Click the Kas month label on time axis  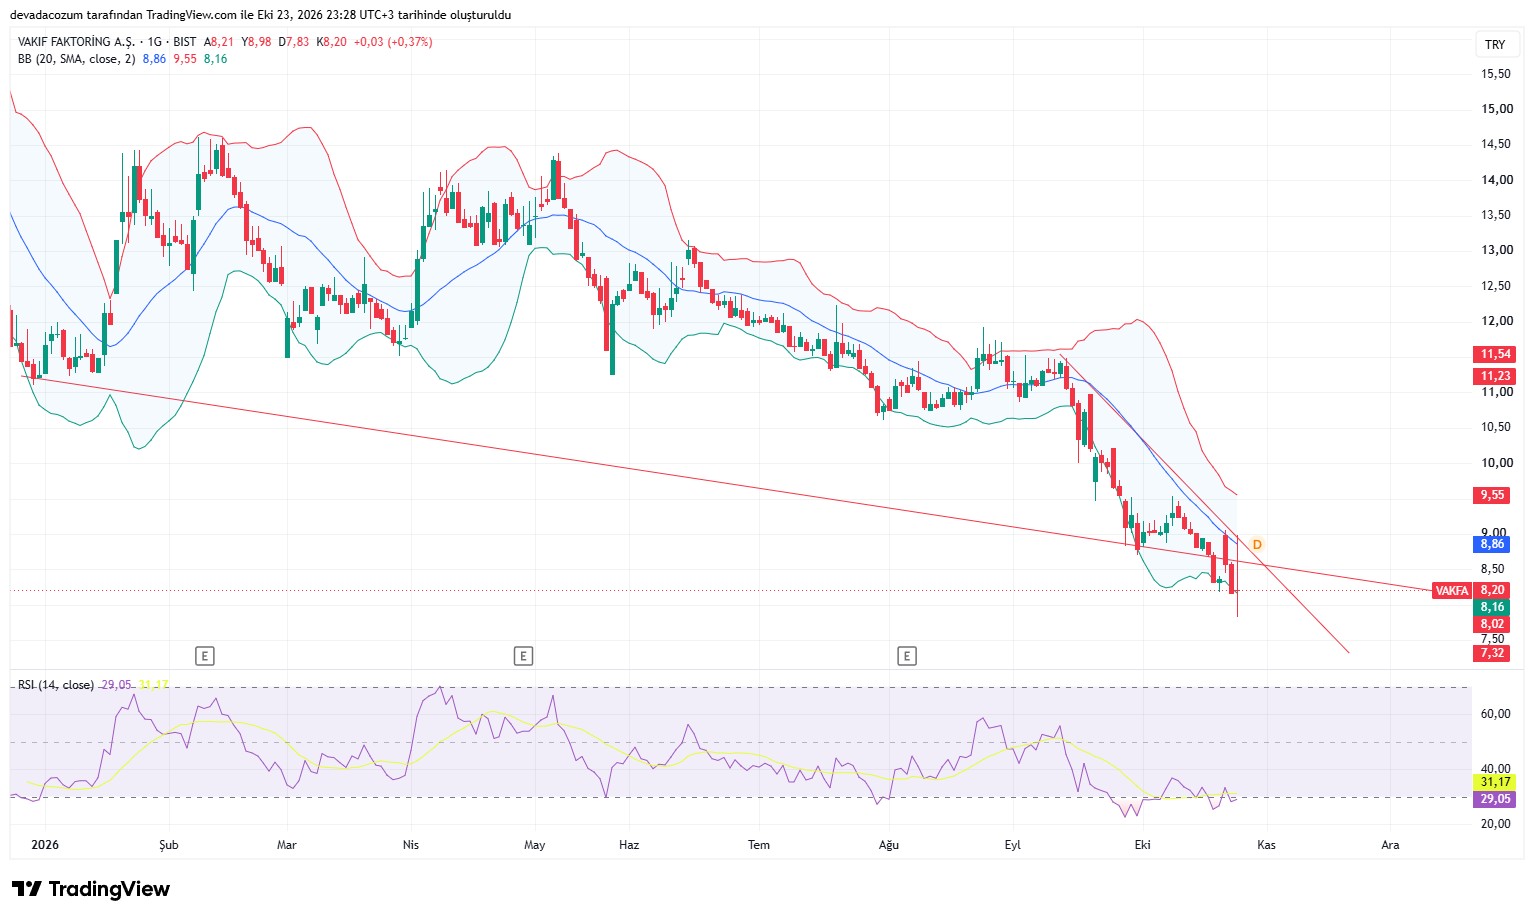pyautogui.click(x=1266, y=845)
